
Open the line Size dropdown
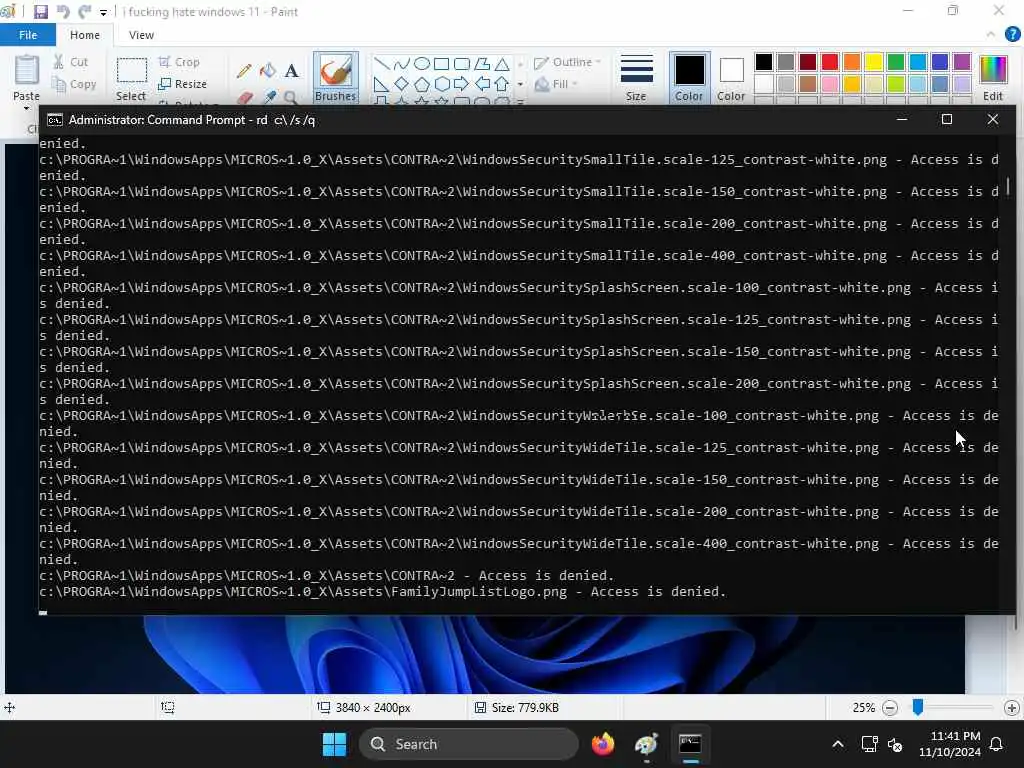pyautogui.click(x=636, y=78)
